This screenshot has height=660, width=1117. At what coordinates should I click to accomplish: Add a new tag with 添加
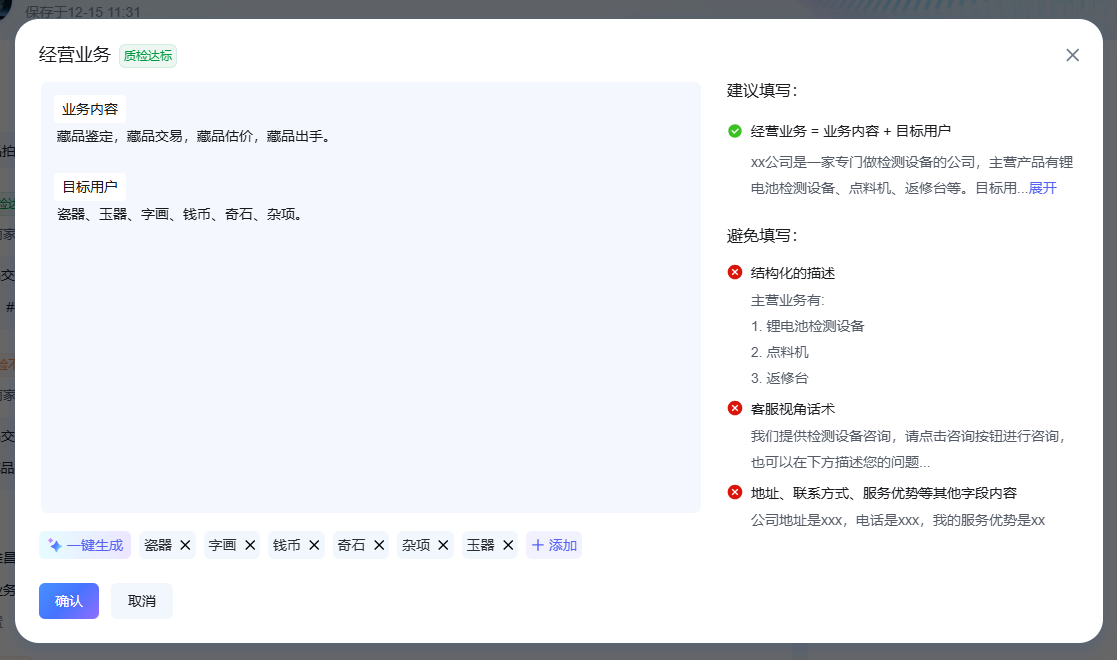click(554, 545)
